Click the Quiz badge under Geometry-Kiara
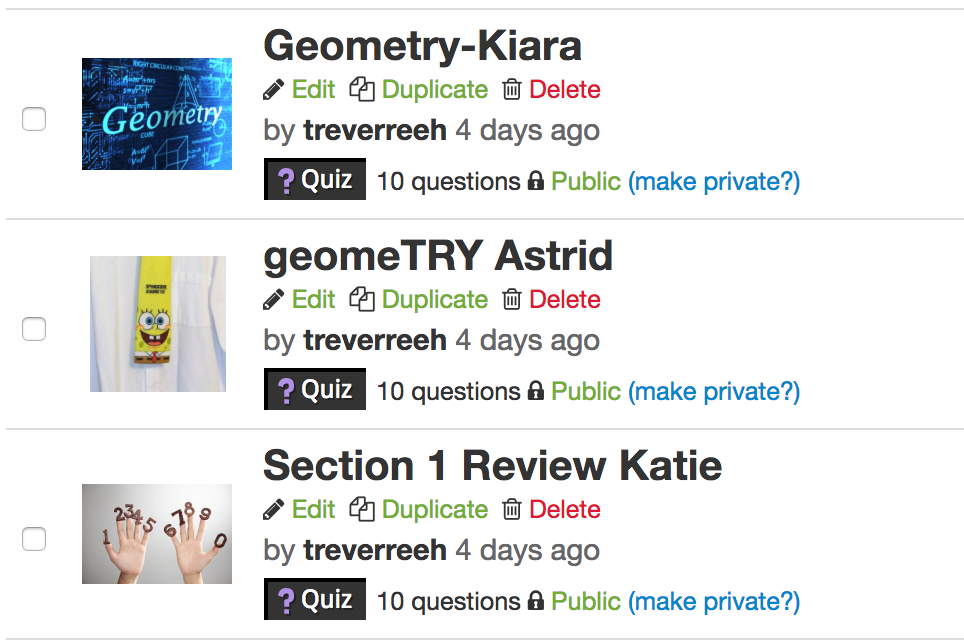The height and width of the screenshot is (640, 964). [315, 180]
